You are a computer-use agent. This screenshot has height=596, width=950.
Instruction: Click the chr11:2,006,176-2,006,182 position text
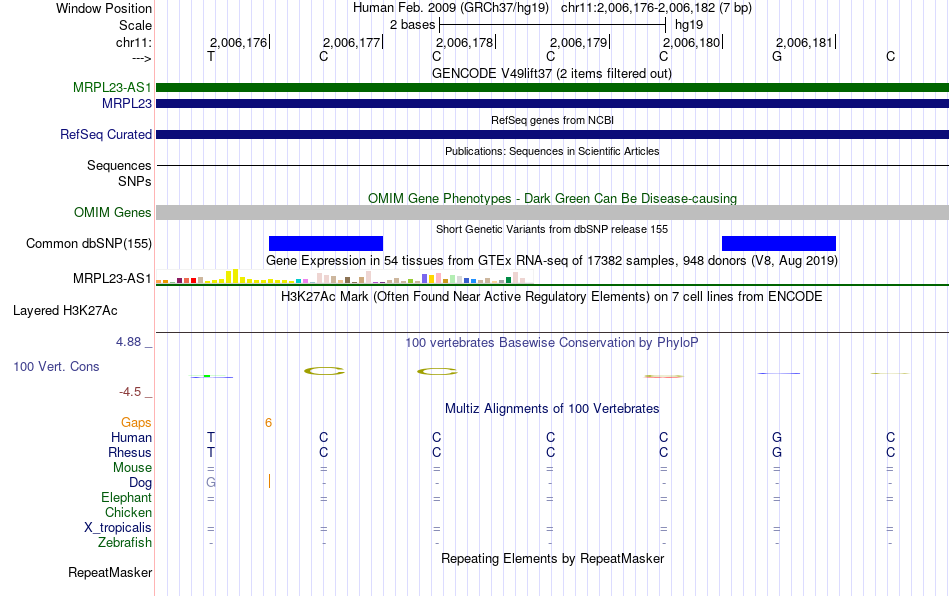point(656,8)
